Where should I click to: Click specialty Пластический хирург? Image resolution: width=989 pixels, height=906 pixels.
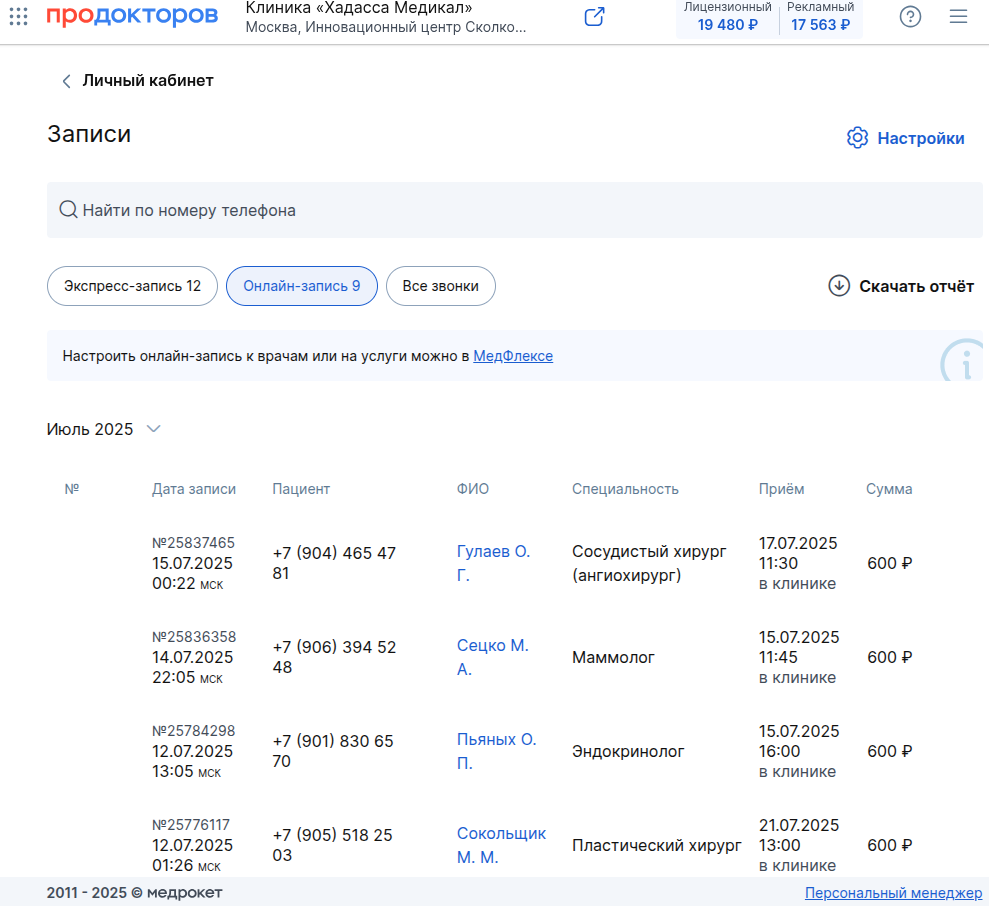pos(657,845)
